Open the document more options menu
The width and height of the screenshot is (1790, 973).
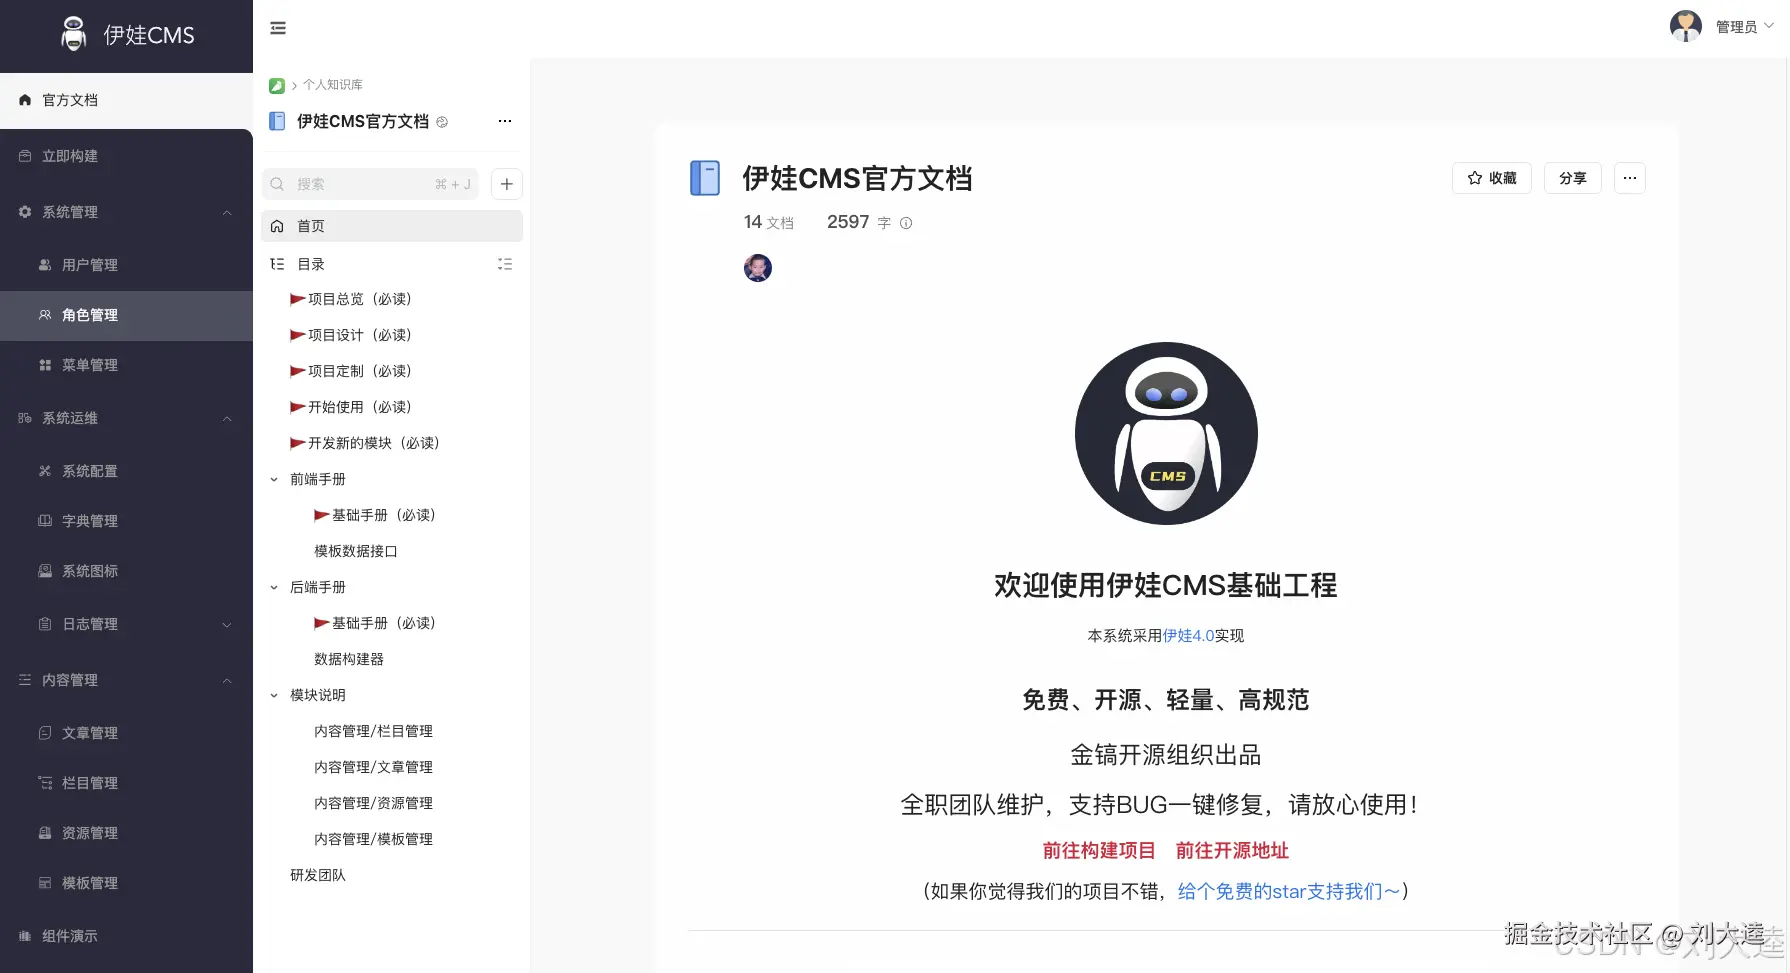tap(1630, 178)
